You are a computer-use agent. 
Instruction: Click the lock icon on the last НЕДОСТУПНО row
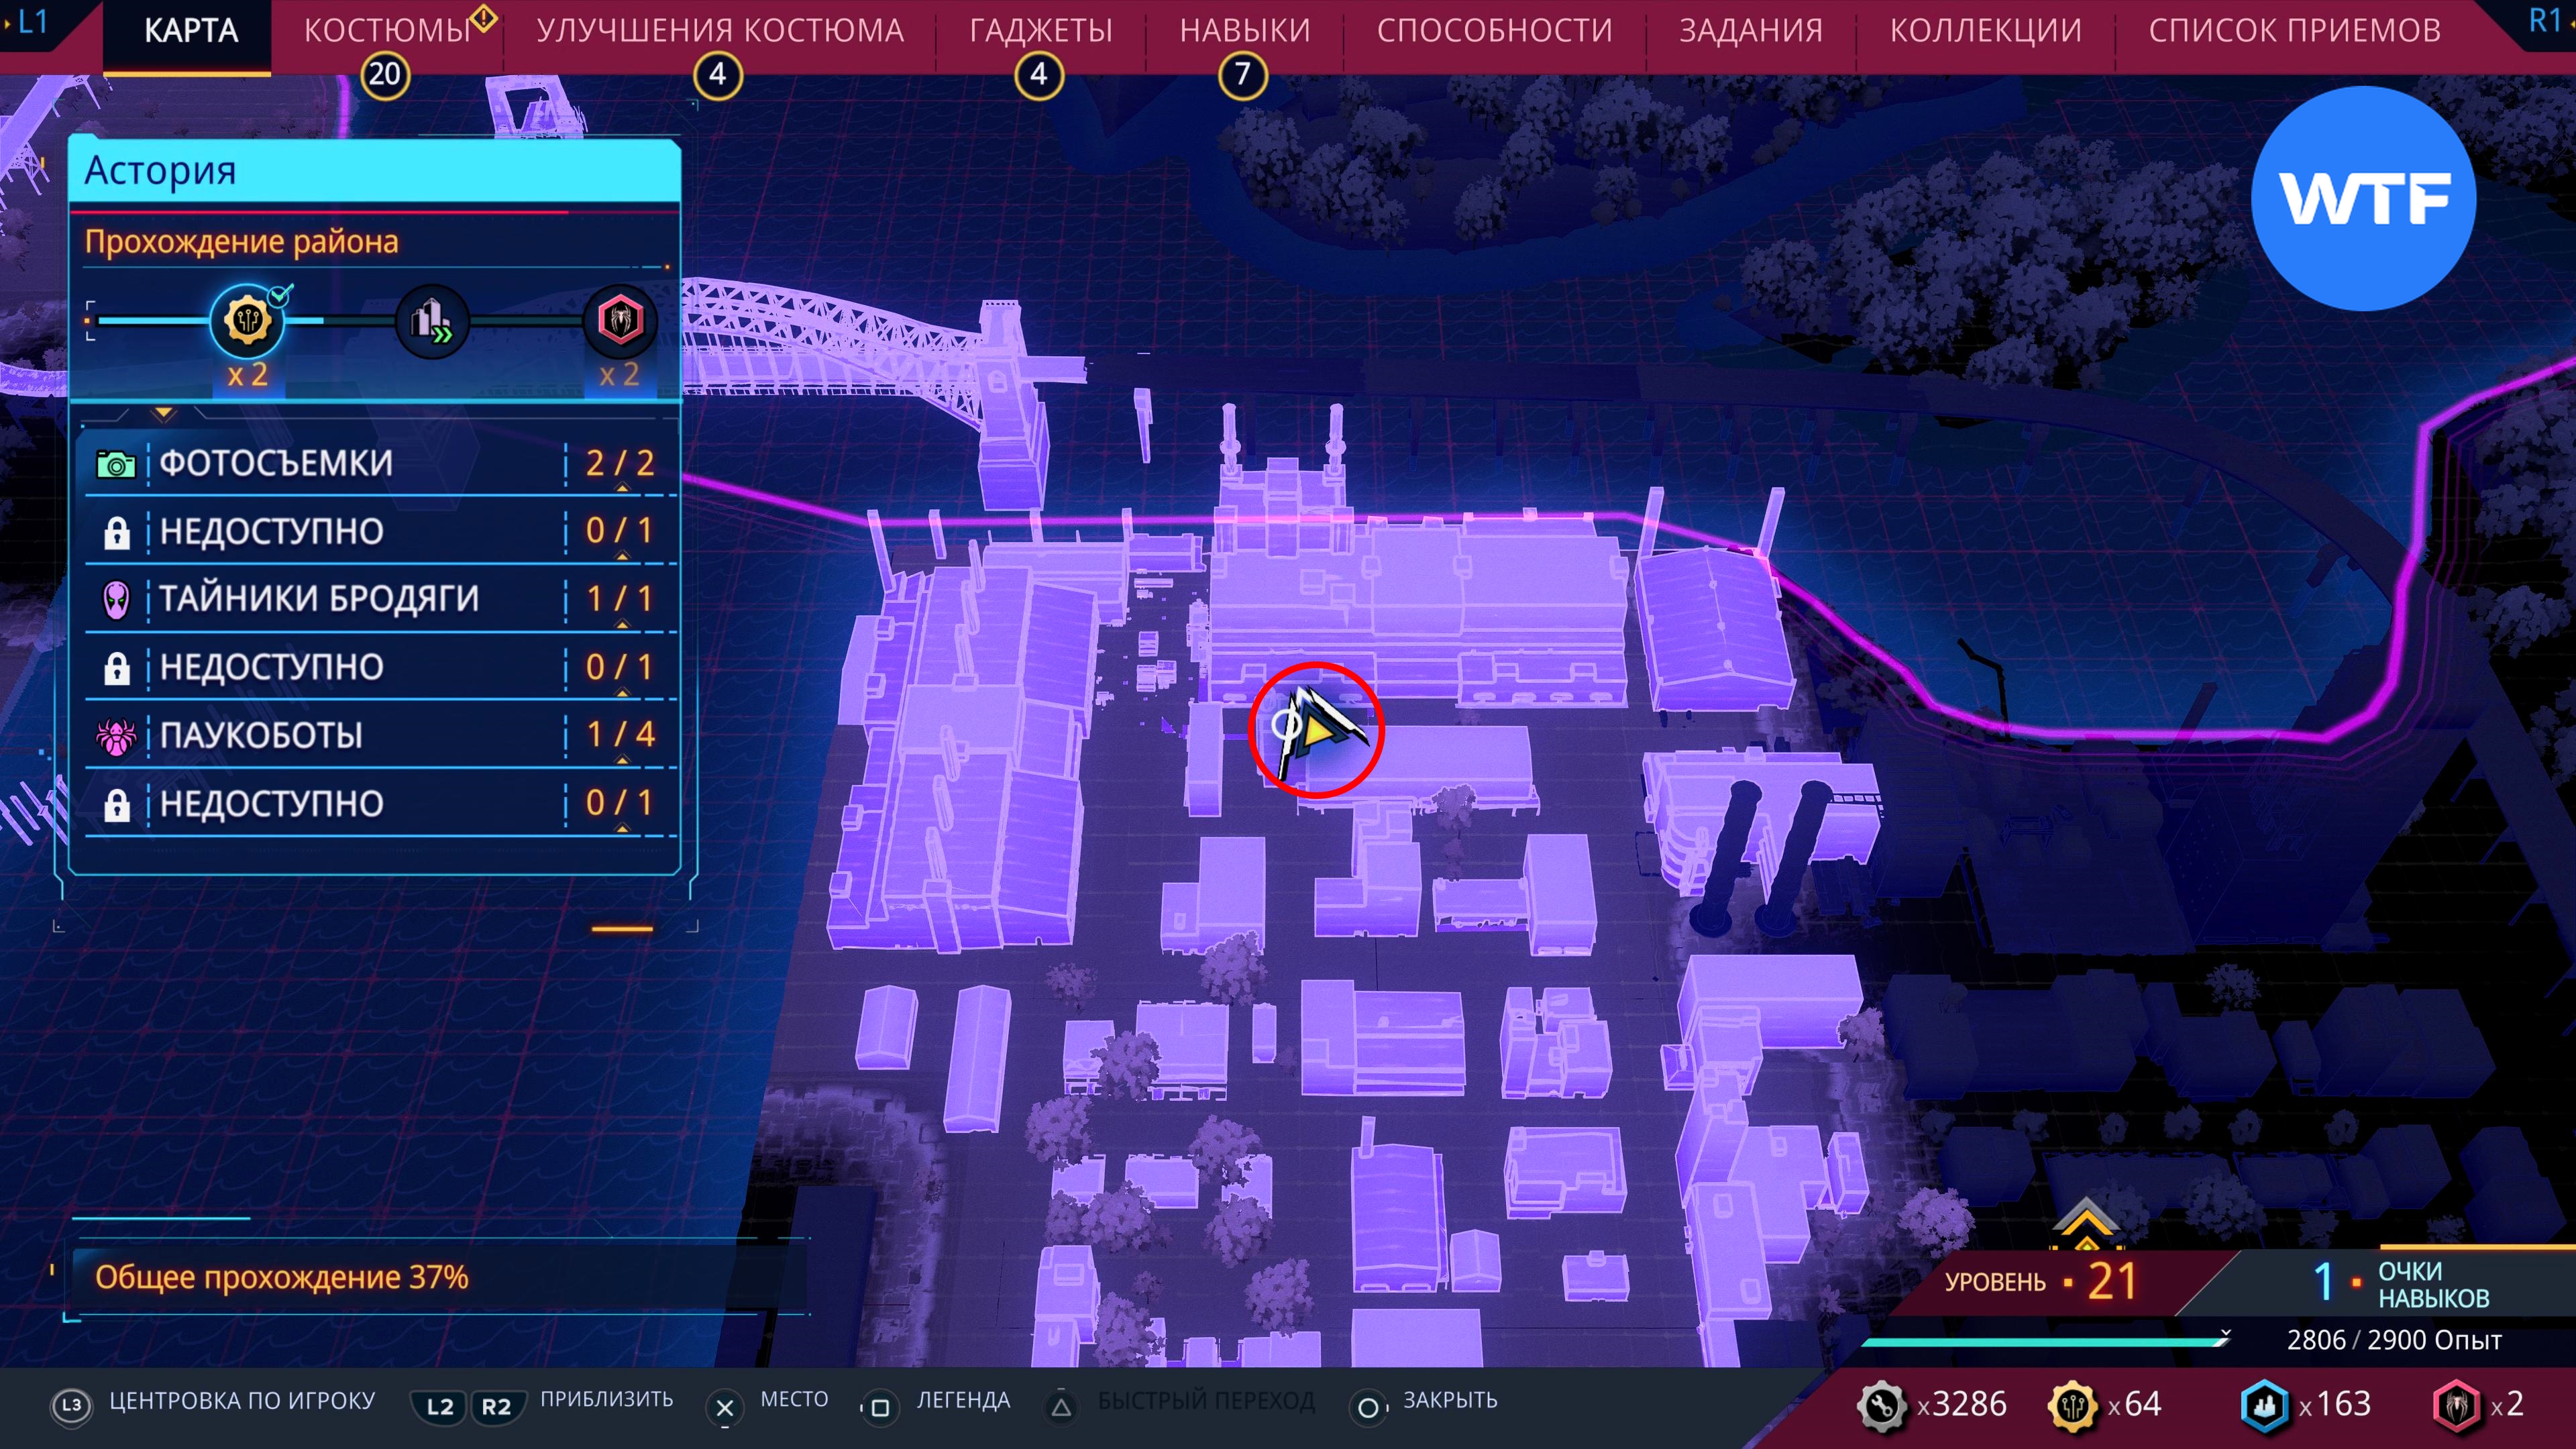[116, 804]
